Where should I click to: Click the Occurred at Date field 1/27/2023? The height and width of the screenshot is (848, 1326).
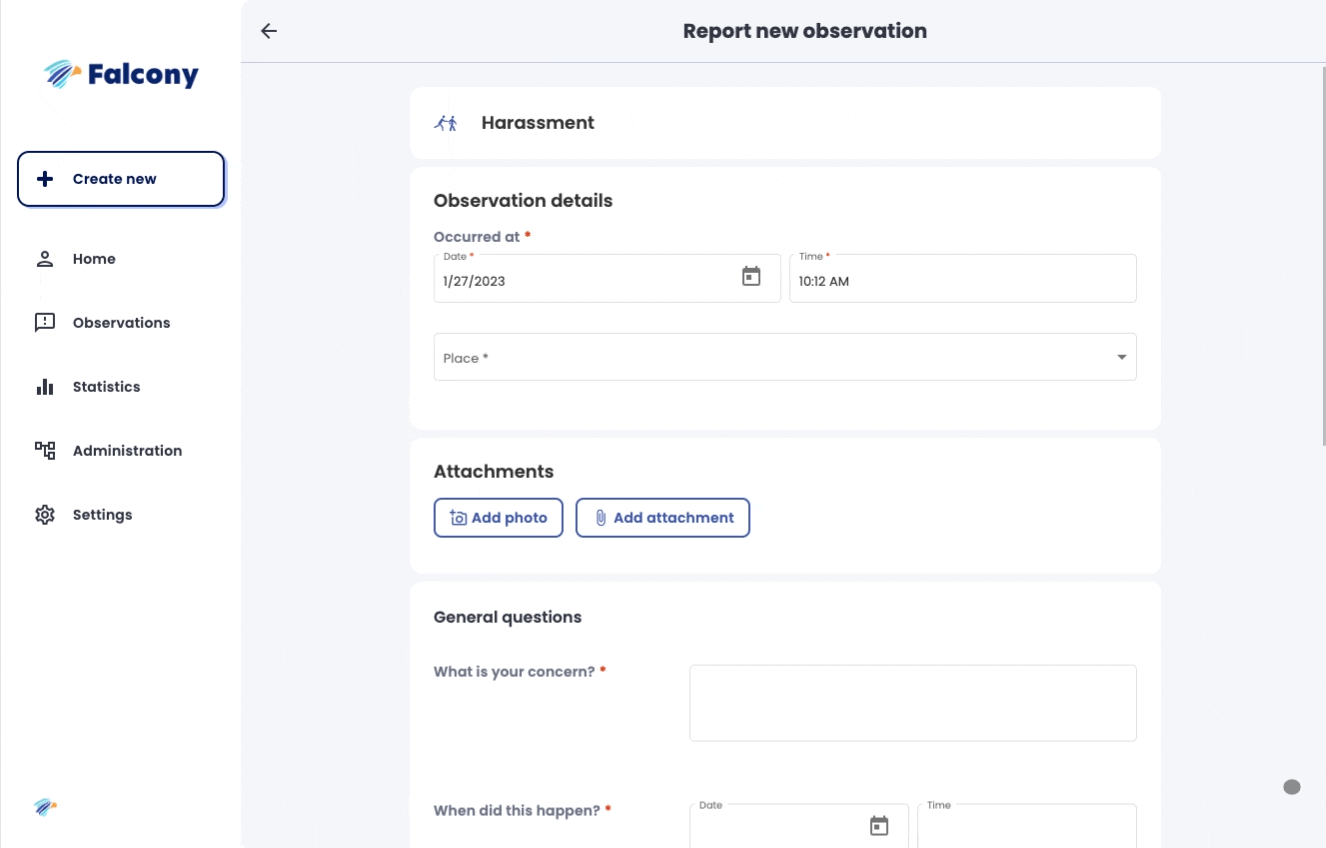[607, 278]
